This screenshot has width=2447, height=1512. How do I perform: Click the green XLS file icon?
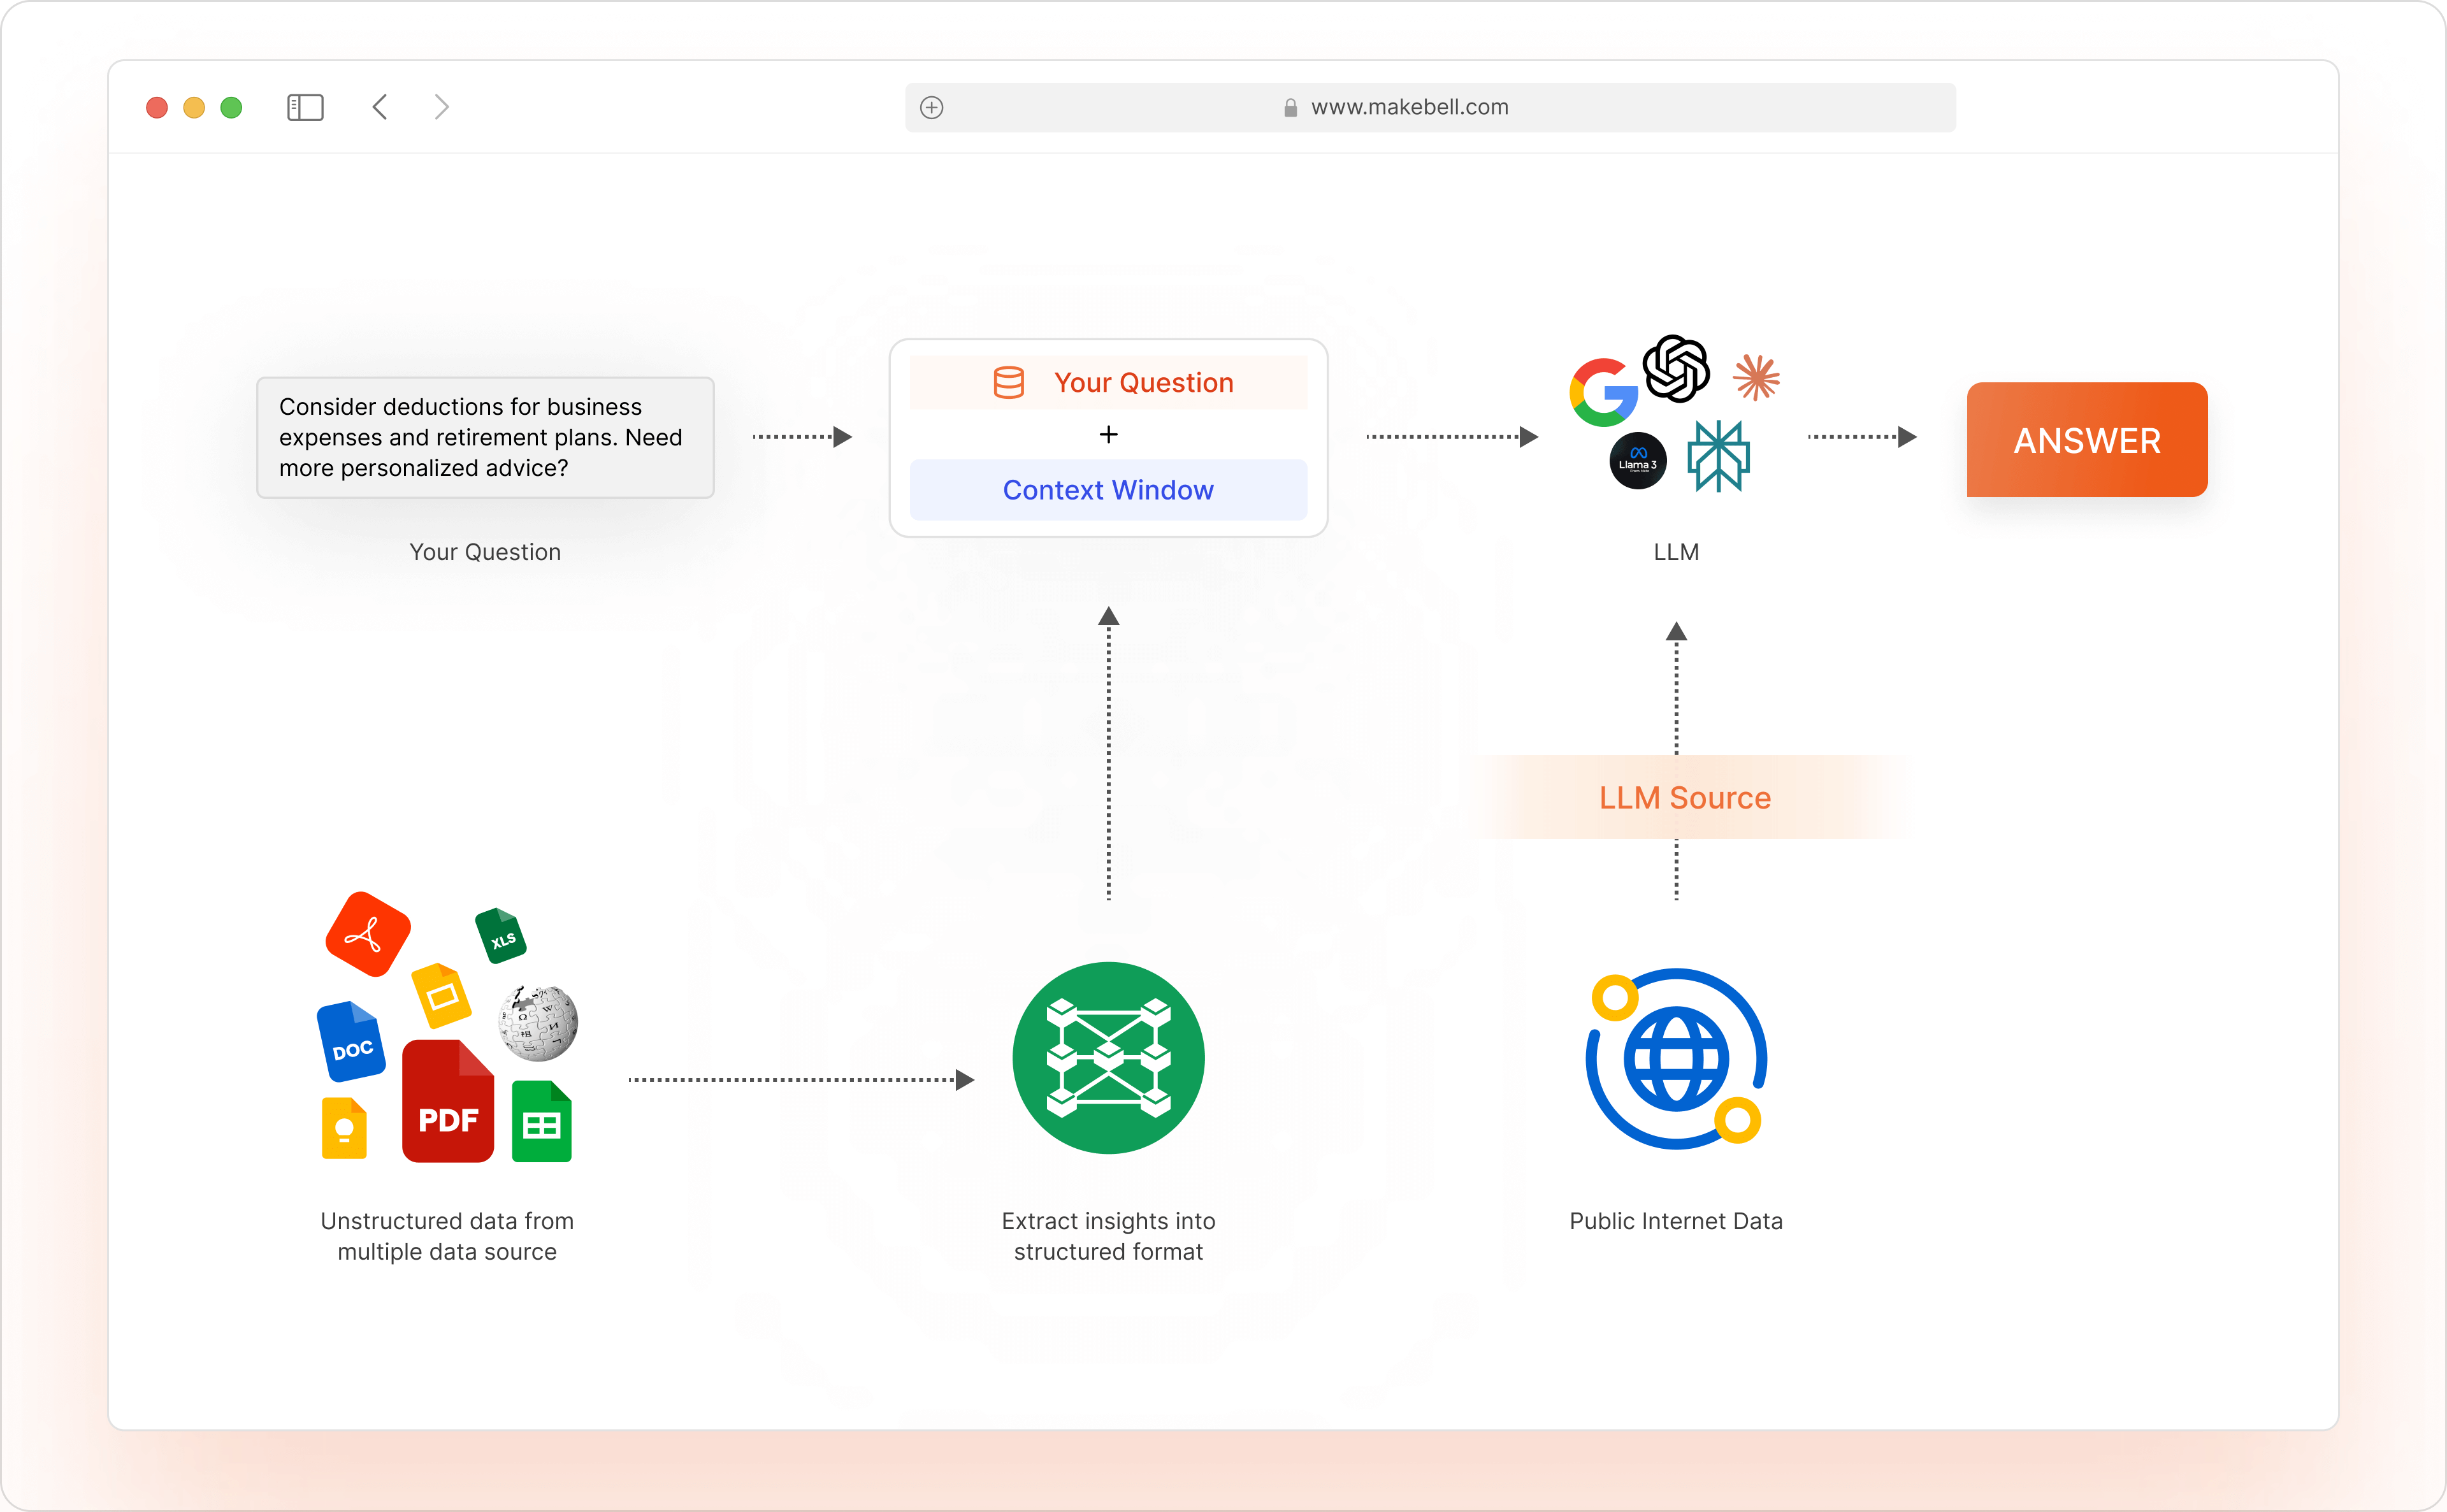pos(500,936)
